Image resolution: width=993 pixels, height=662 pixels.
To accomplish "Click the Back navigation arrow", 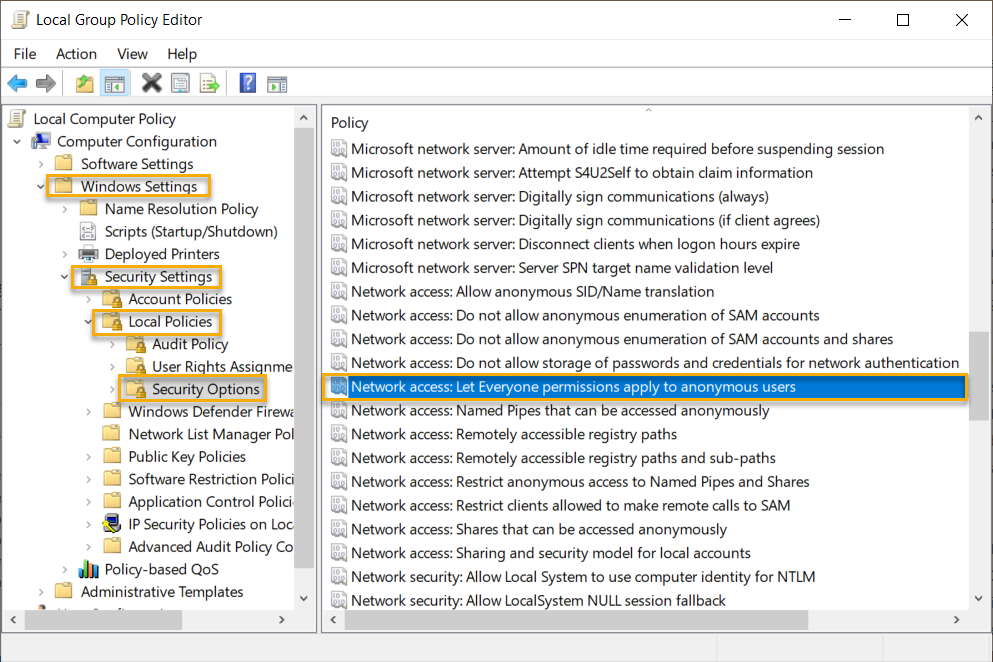I will pyautogui.click(x=17, y=83).
